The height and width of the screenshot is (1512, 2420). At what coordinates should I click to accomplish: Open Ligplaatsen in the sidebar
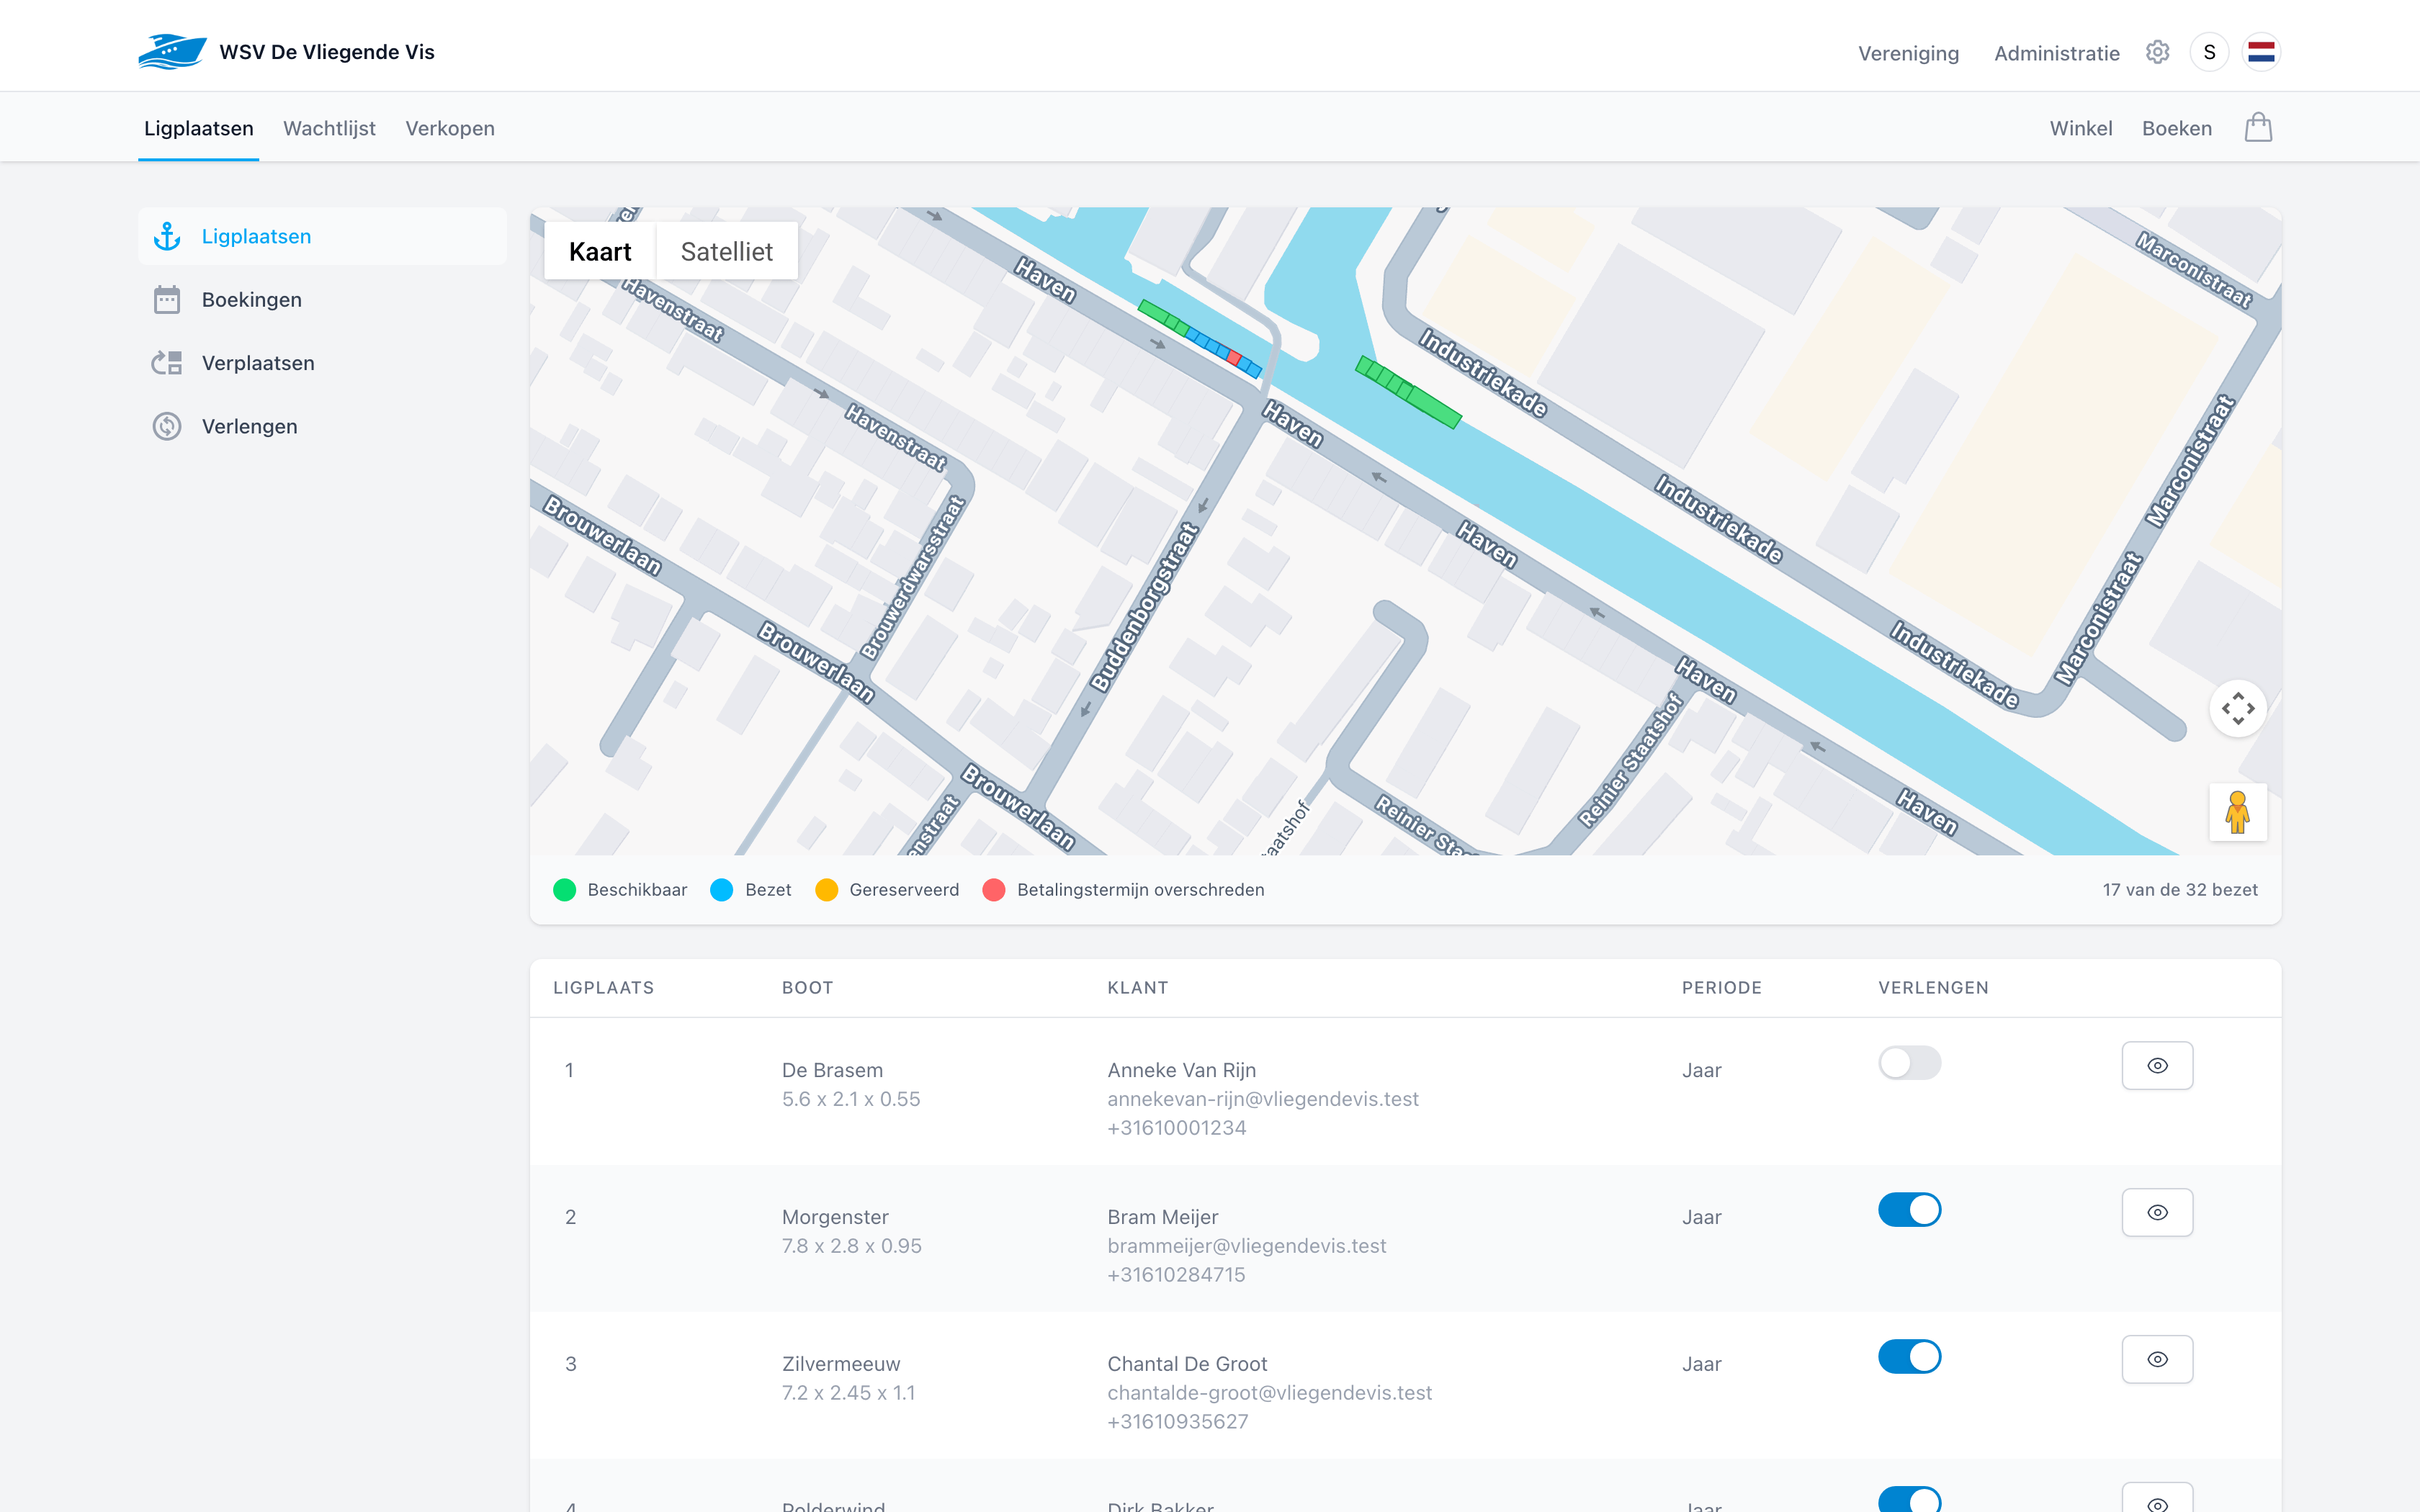coord(322,237)
